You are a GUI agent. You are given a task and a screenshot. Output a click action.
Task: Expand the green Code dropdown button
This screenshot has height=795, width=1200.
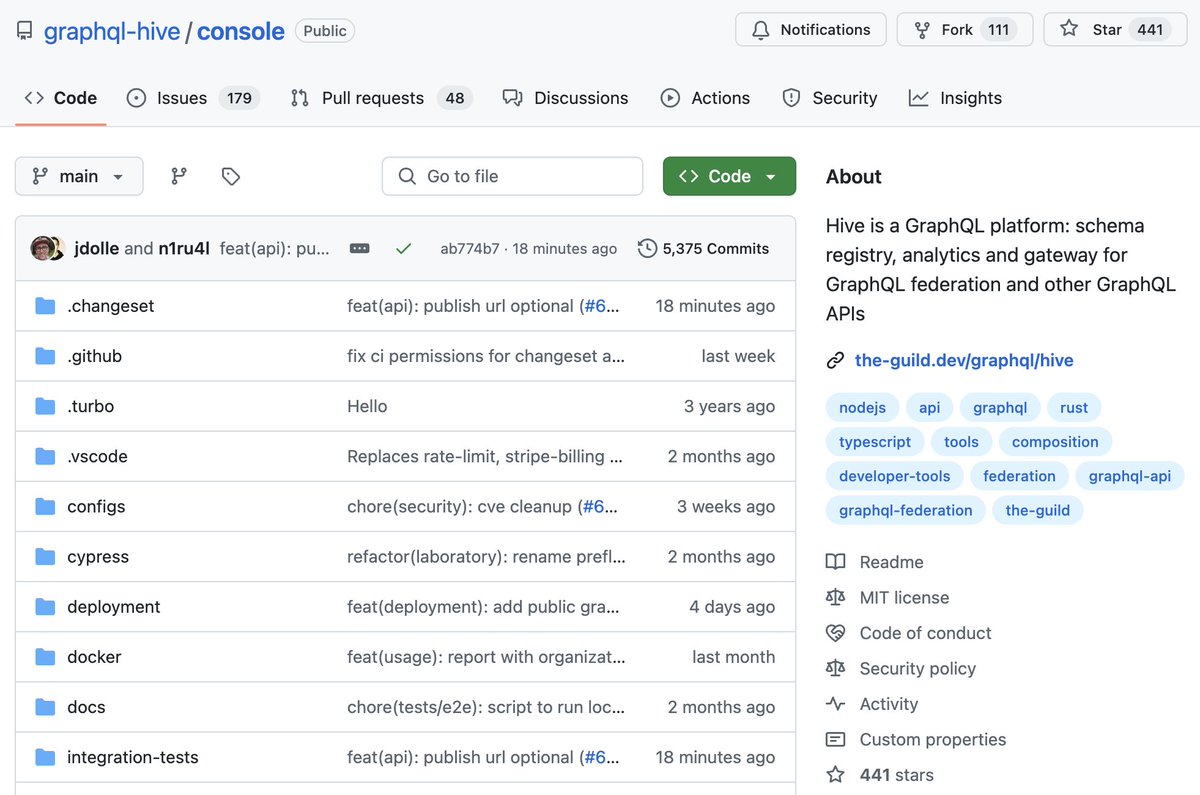coord(729,176)
